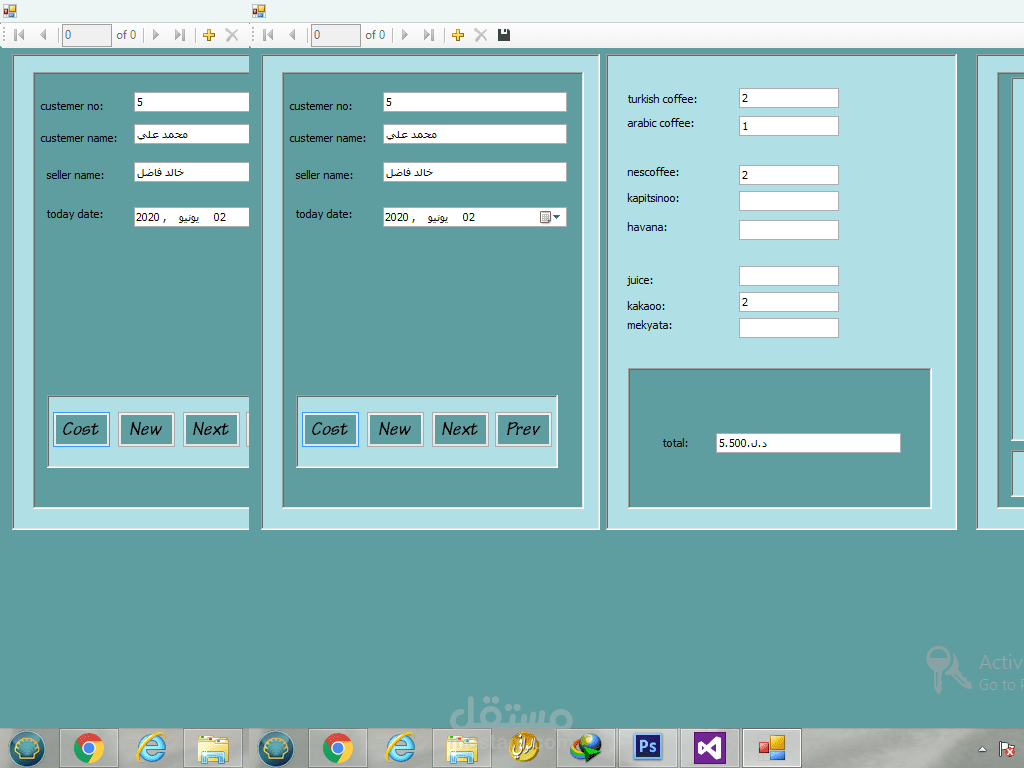Click Move first icon in left cut-off form's navigator
Screen dimensions: 1024x768
19,35
